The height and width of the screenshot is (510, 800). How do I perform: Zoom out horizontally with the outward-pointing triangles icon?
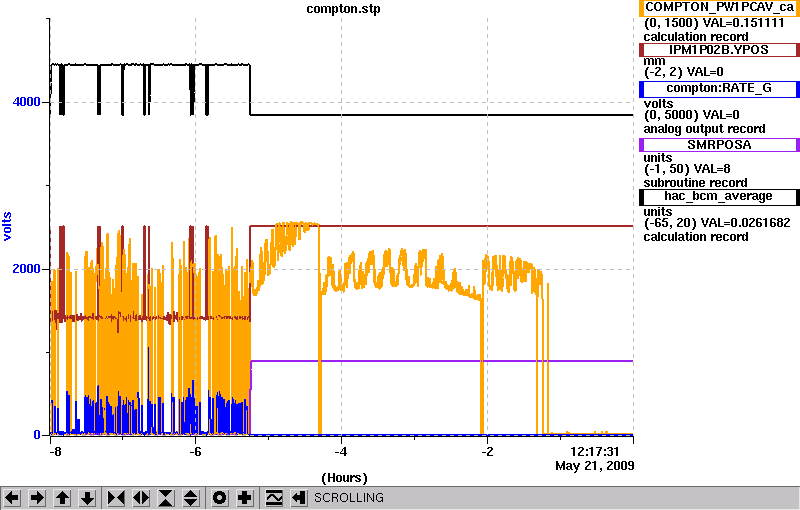click(141, 498)
